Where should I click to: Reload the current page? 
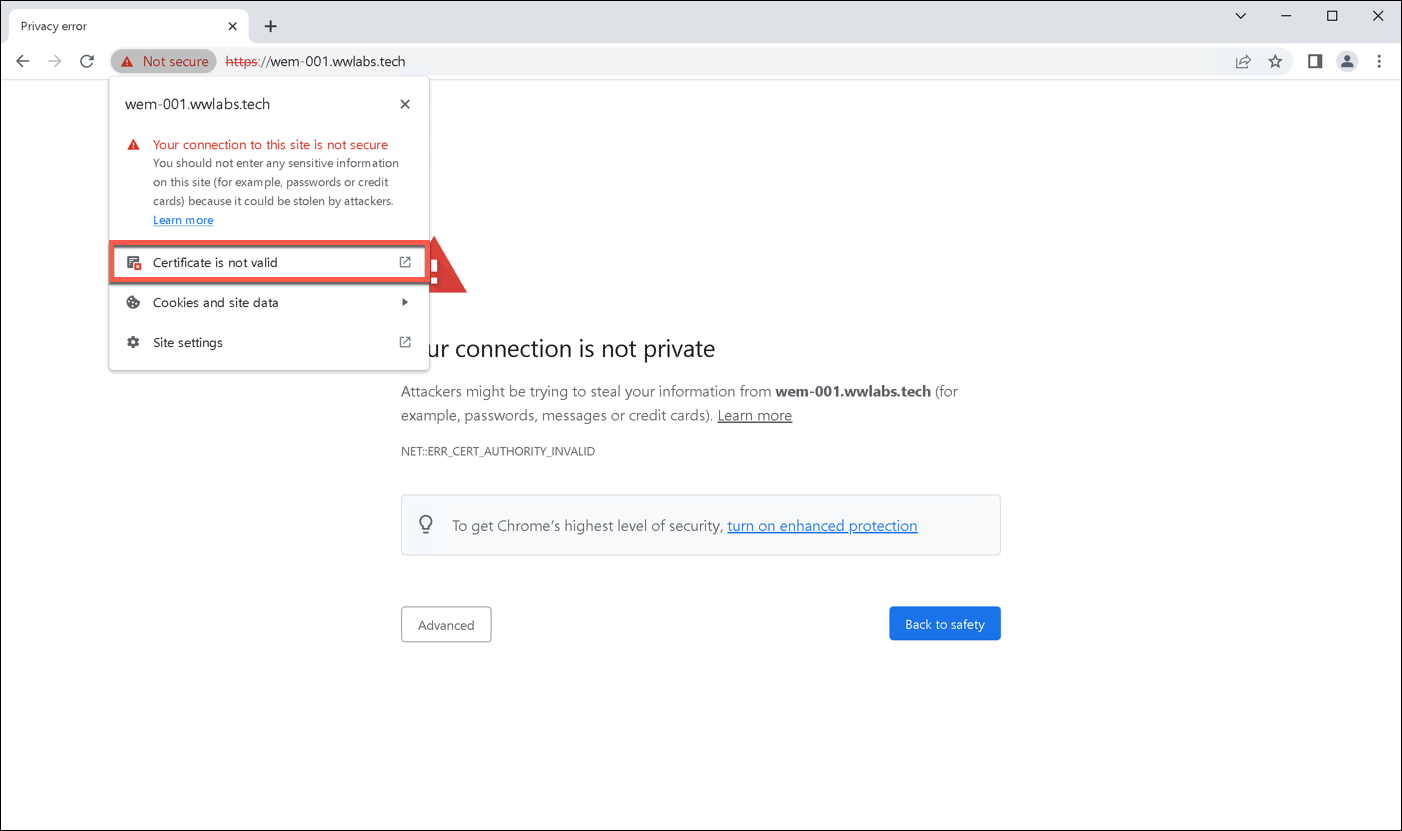87,61
